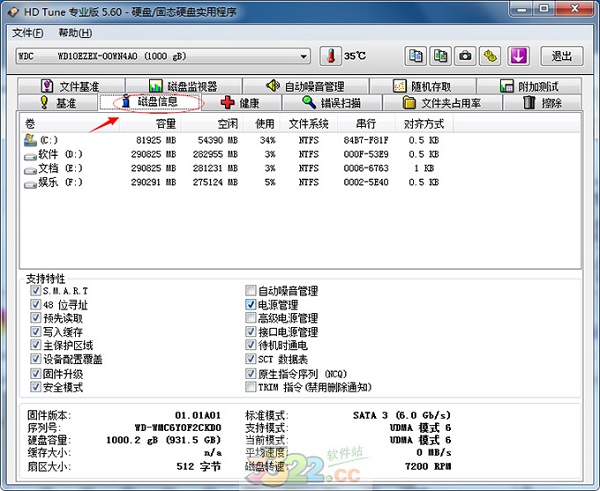Open the 磁盘监视器 tab
The width and height of the screenshot is (600, 491).
183,87
